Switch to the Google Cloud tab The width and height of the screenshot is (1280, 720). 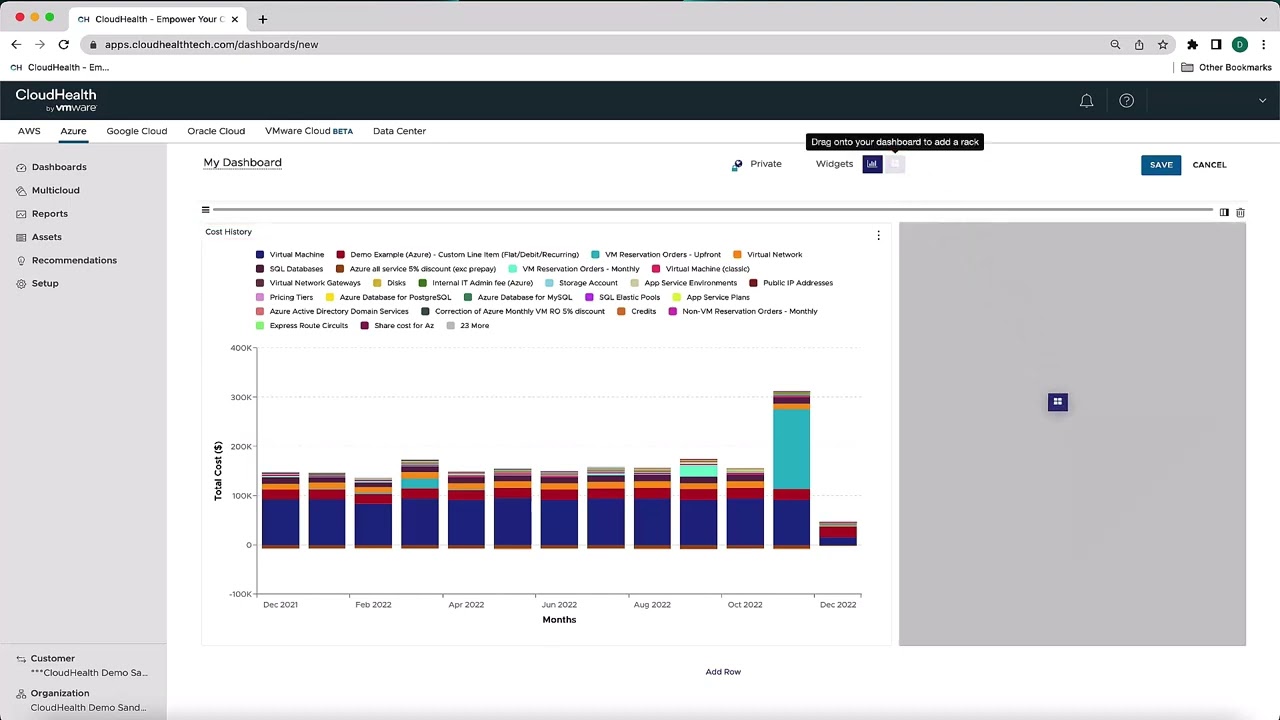137,131
